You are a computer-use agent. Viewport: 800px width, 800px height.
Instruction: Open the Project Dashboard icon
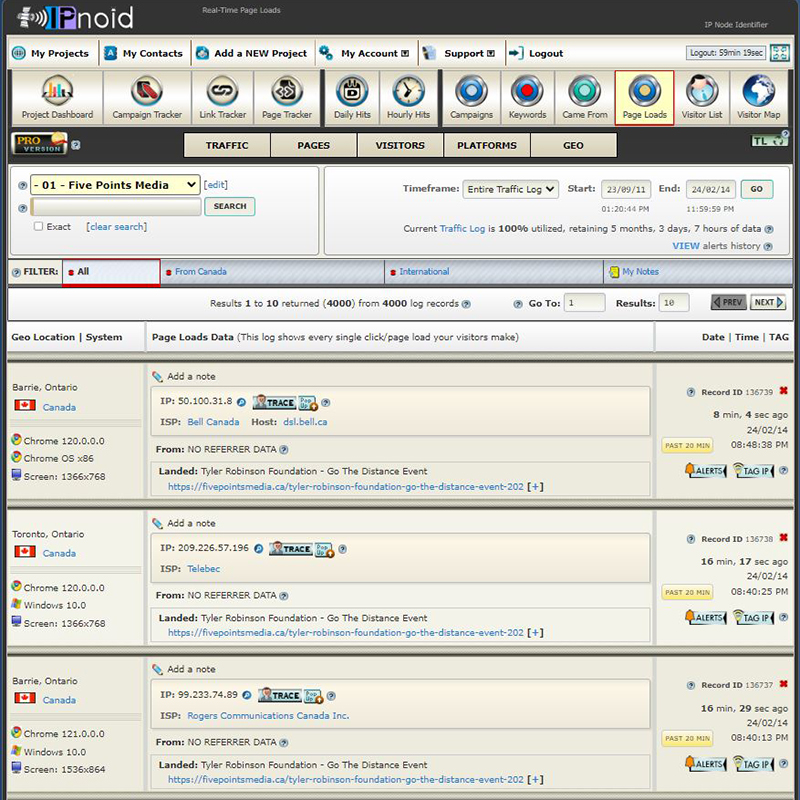[57, 98]
